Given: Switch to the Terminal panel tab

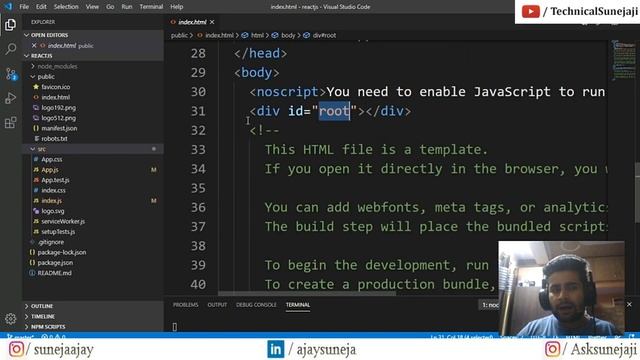Looking at the screenshot, I should [298, 305].
